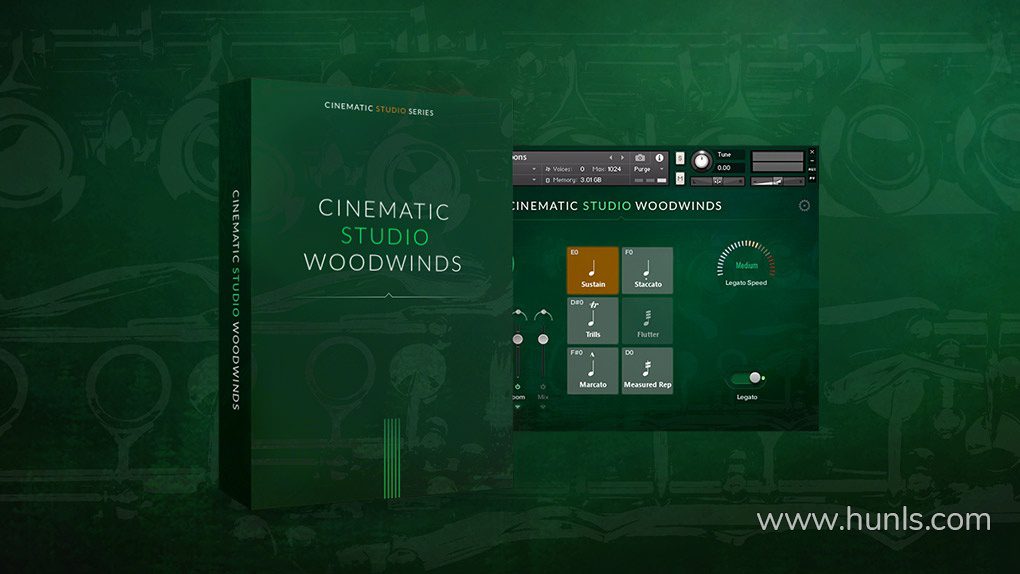
Task: Close the Kontakt instrument with the X
Action: (x=812, y=152)
